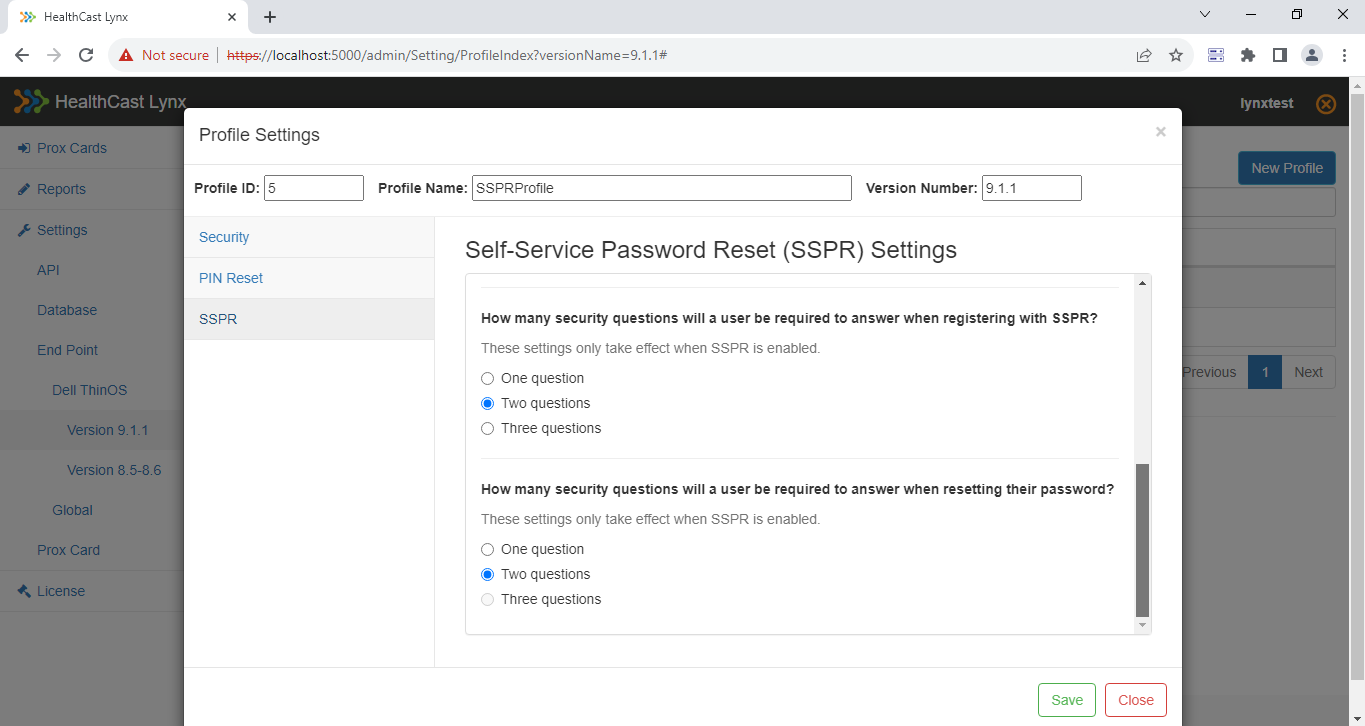Viewport: 1365px width, 726px height.
Task: Click the Prox Cards sign-in icon
Action: pyautogui.click(x=24, y=148)
